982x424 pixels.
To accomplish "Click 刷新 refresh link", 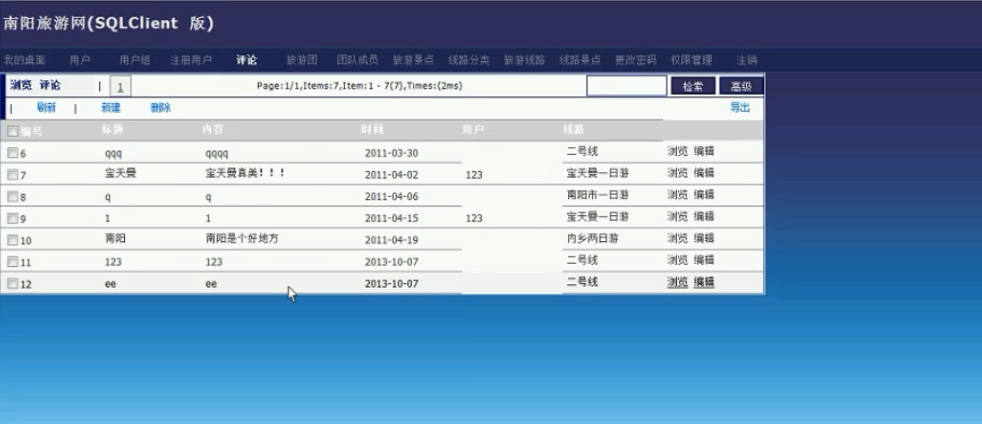I will tap(46, 108).
